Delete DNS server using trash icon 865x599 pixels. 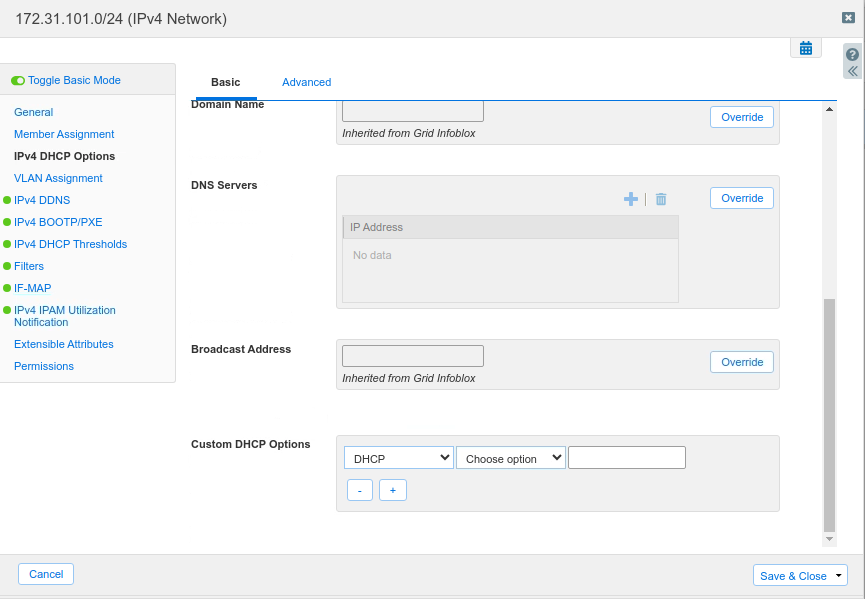coord(661,199)
